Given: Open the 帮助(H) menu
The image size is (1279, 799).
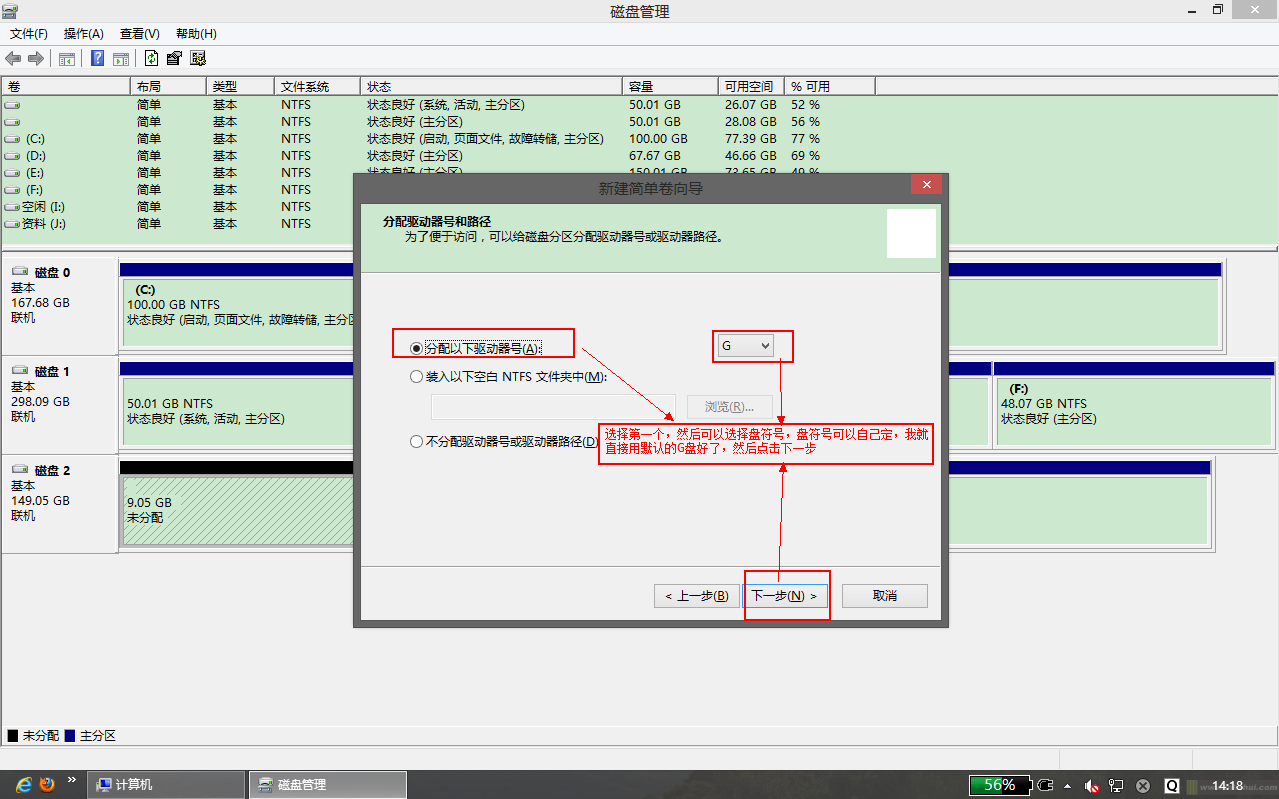Looking at the screenshot, I should (x=196, y=34).
